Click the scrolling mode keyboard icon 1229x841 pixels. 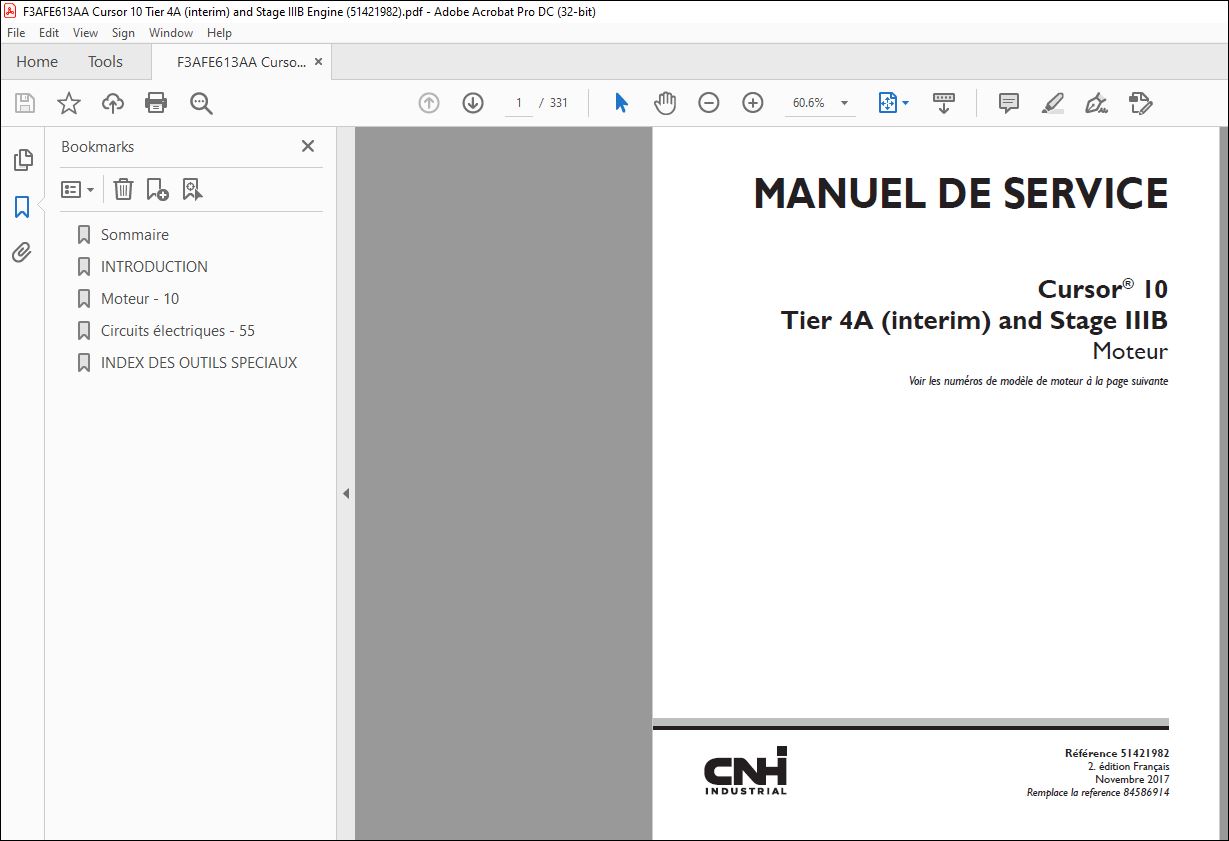[944, 103]
